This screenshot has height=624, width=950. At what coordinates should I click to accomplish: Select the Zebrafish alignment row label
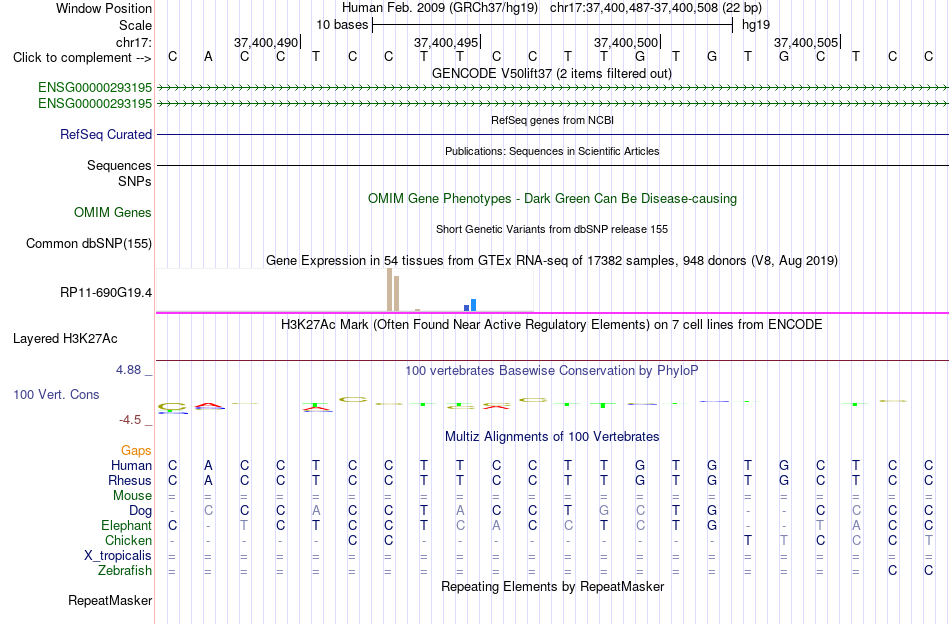point(125,571)
